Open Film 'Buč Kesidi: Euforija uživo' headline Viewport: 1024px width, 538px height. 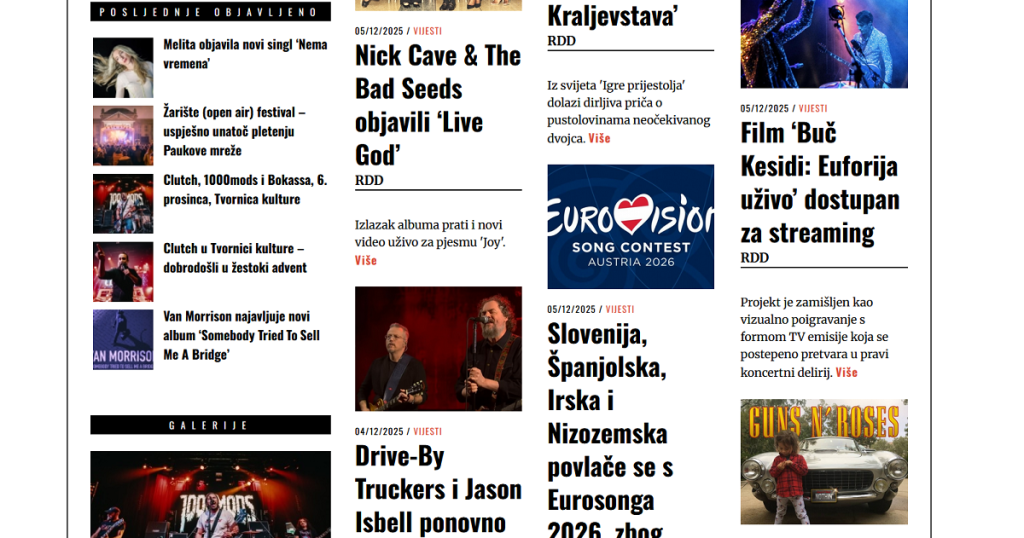pyautogui.click(x=820, y=183)
